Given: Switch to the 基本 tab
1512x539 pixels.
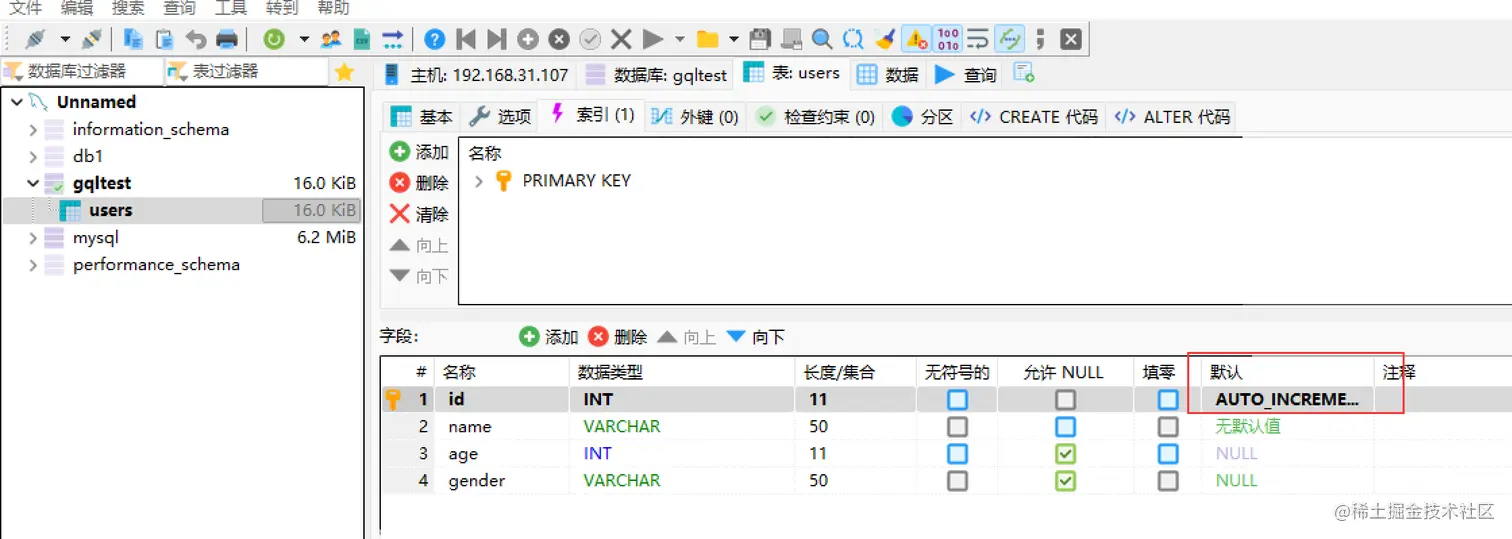Looking at the screenshot, I should click(421, 117).
